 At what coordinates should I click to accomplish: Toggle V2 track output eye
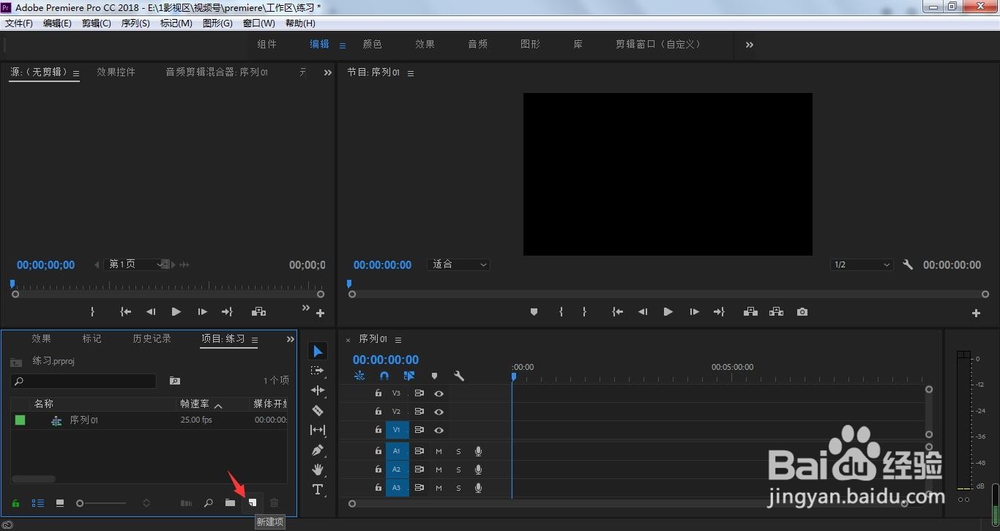coord(439,412)
